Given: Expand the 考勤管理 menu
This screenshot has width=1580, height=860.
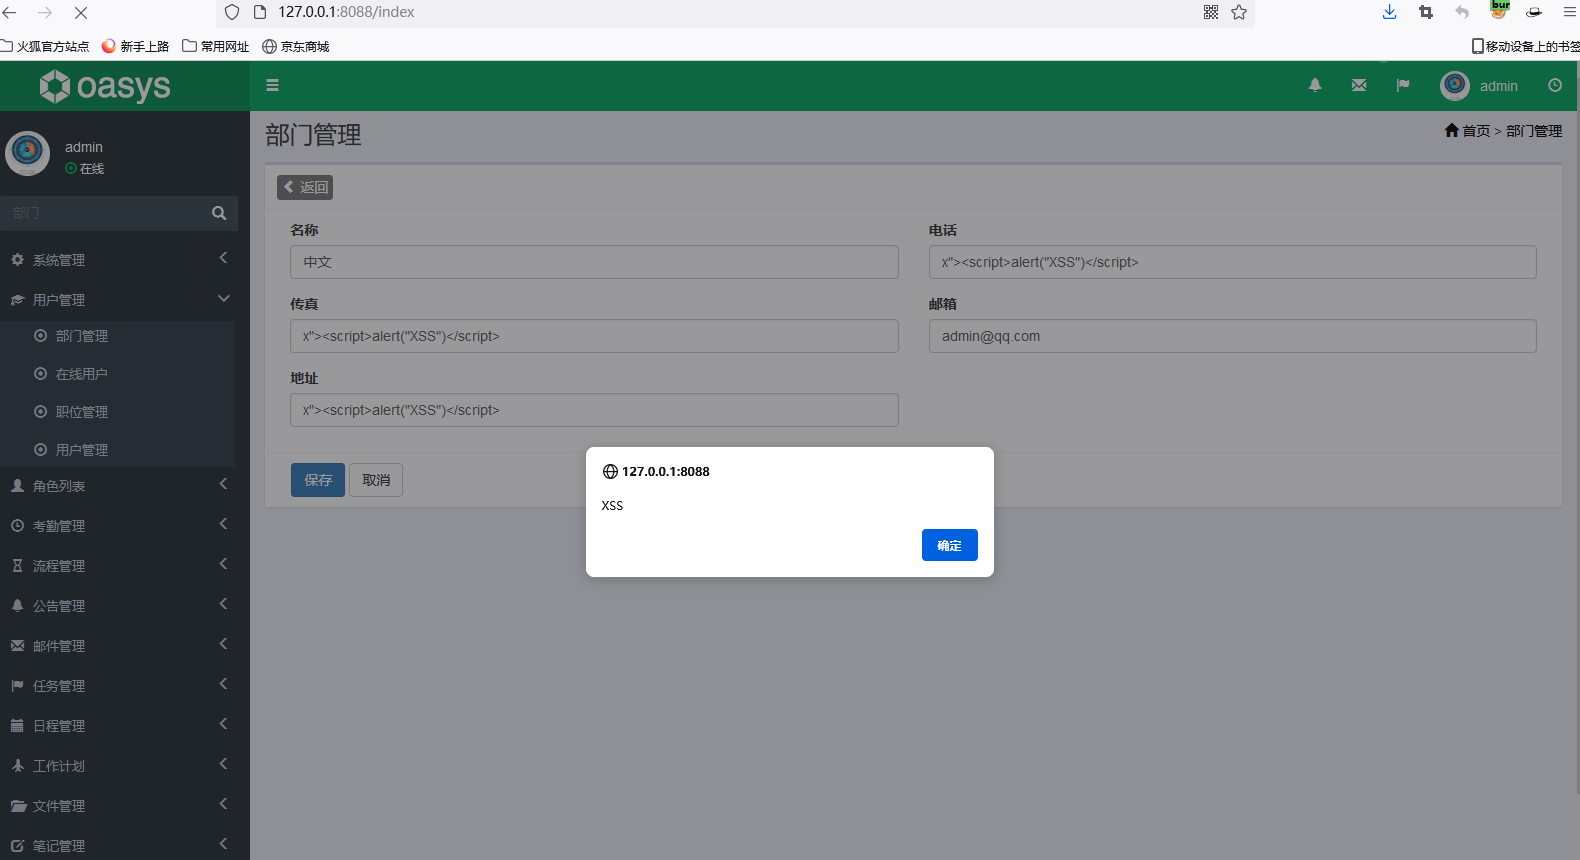Looking at the screenshot, I should pyautogui.click(x=118, y=526).
